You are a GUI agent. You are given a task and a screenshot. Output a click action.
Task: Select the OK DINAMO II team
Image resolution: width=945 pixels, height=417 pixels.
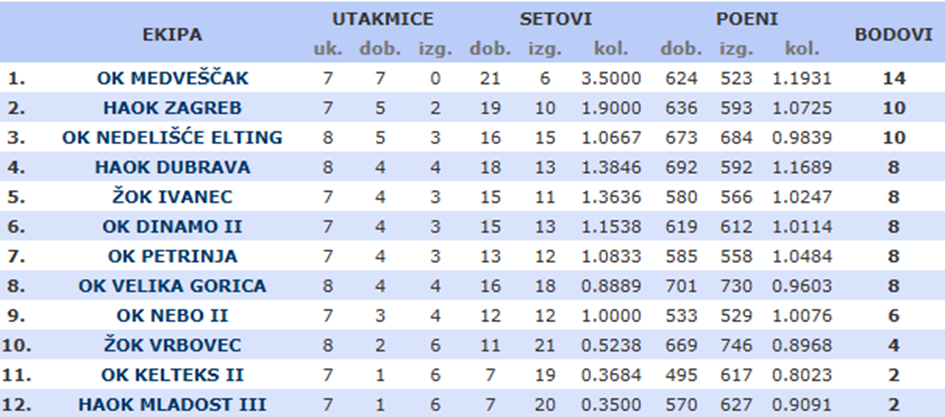click(172, 227)
